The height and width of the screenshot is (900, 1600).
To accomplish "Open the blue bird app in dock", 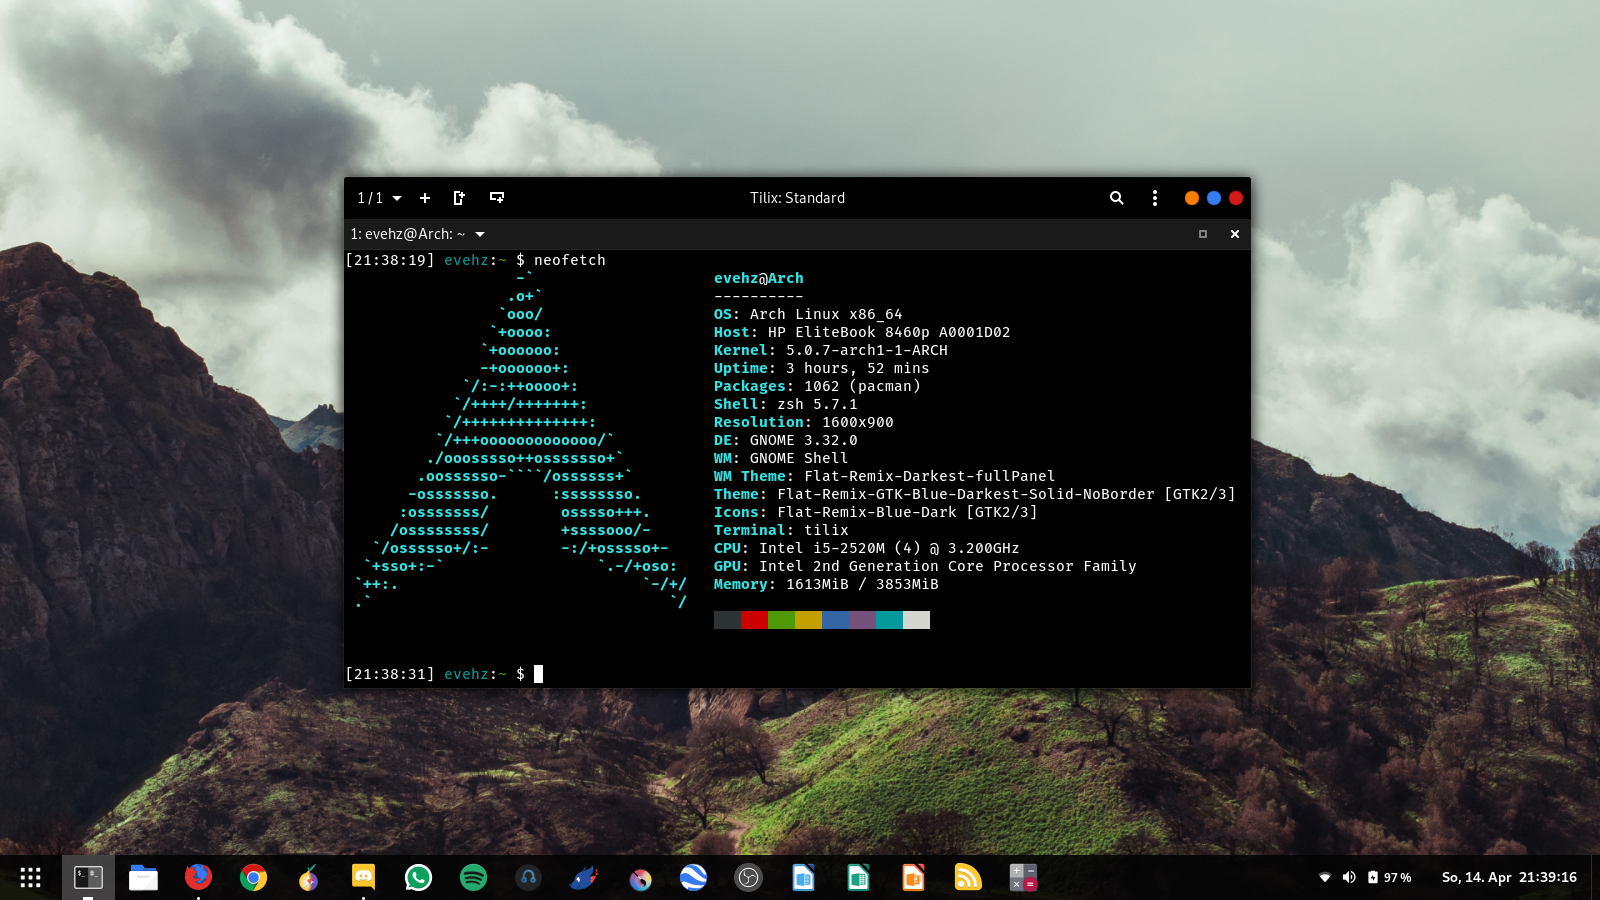I will pyautogui.click(x=583, y=878).
